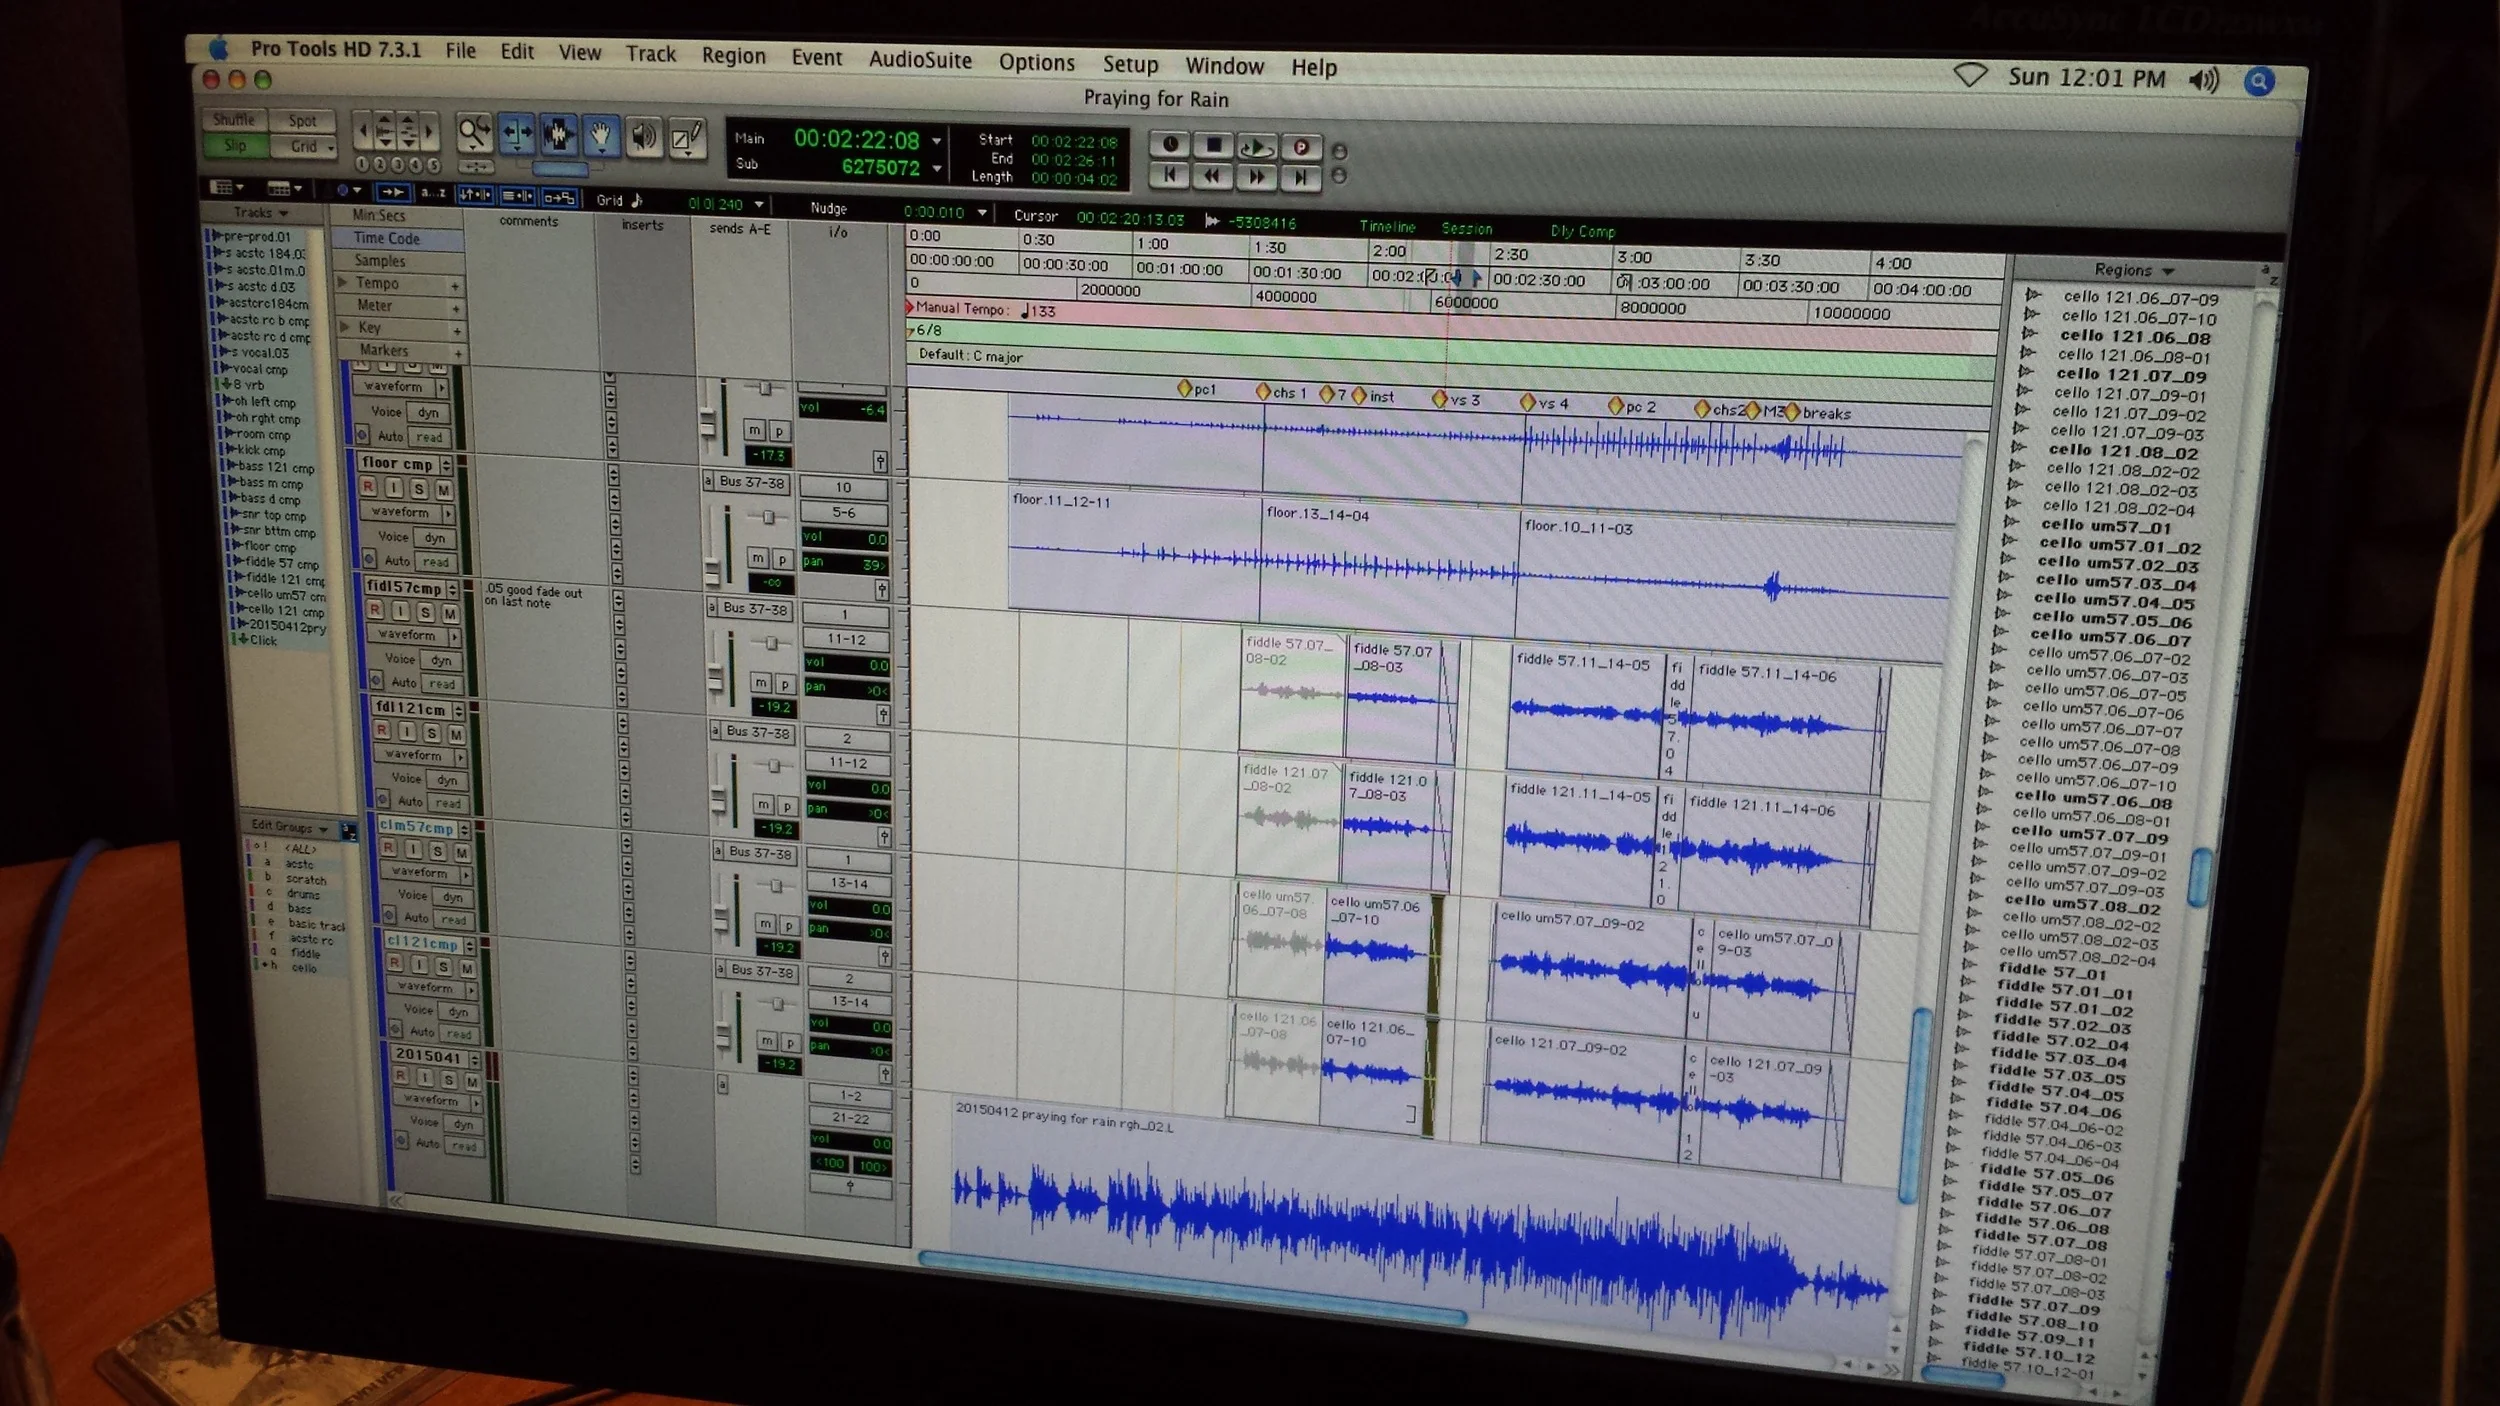Open the Track menu
Screen dimensions: 2500x1406
tap(651, 54)
